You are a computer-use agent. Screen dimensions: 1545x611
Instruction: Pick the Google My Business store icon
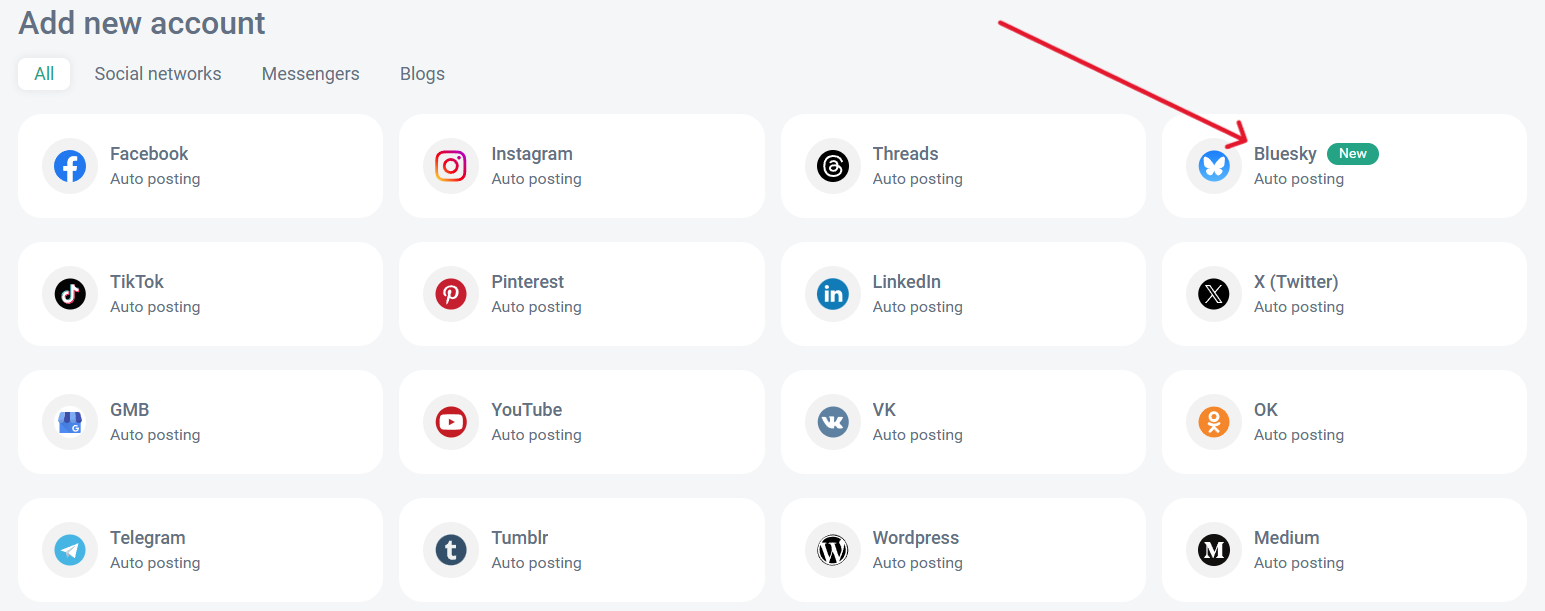point(70,422)
